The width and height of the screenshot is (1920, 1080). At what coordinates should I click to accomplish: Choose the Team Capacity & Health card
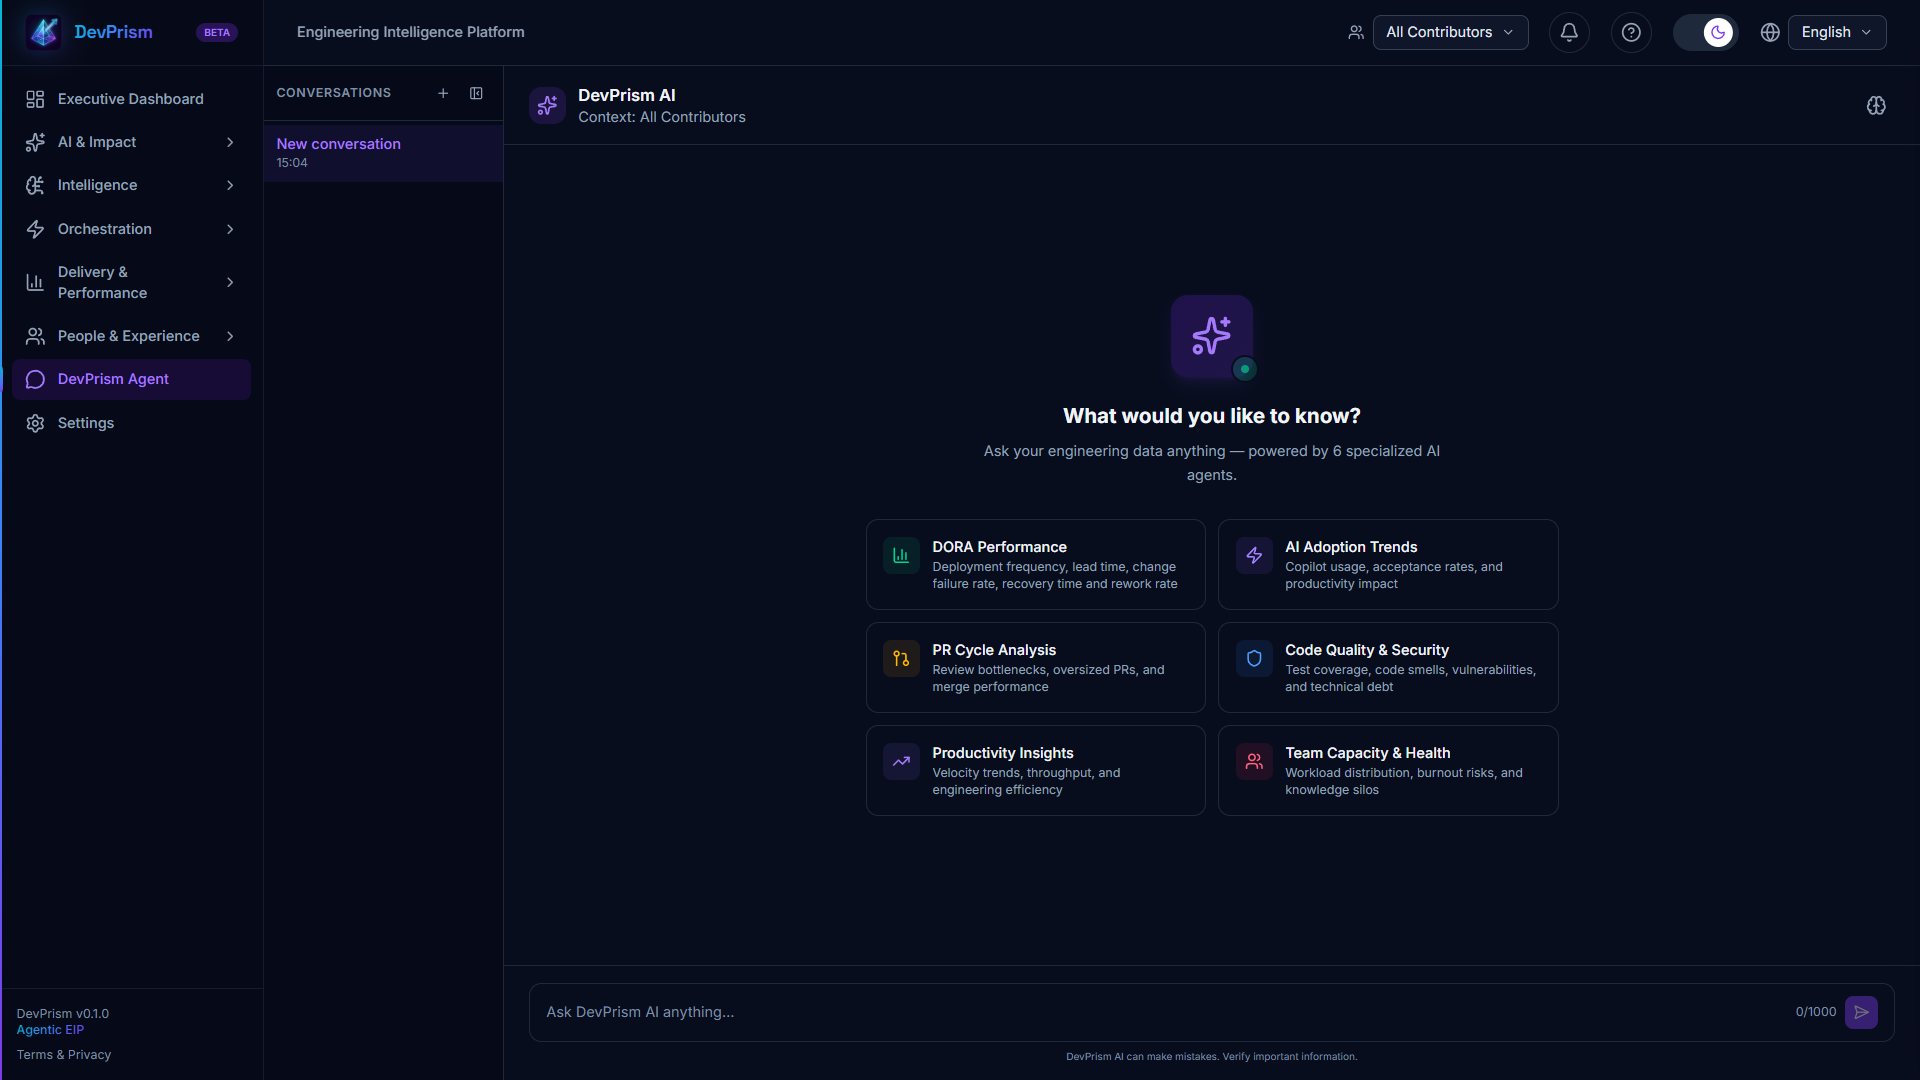pos(1388,770)
